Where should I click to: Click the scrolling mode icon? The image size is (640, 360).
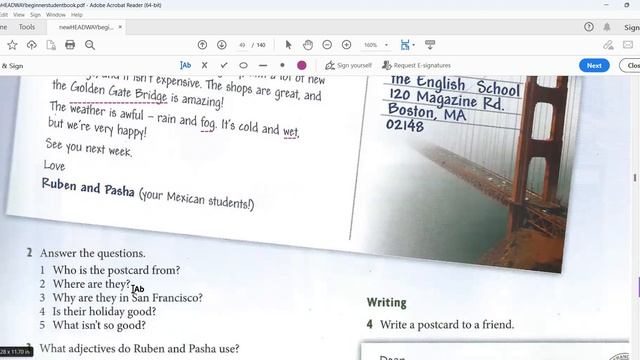click(430, 45)
